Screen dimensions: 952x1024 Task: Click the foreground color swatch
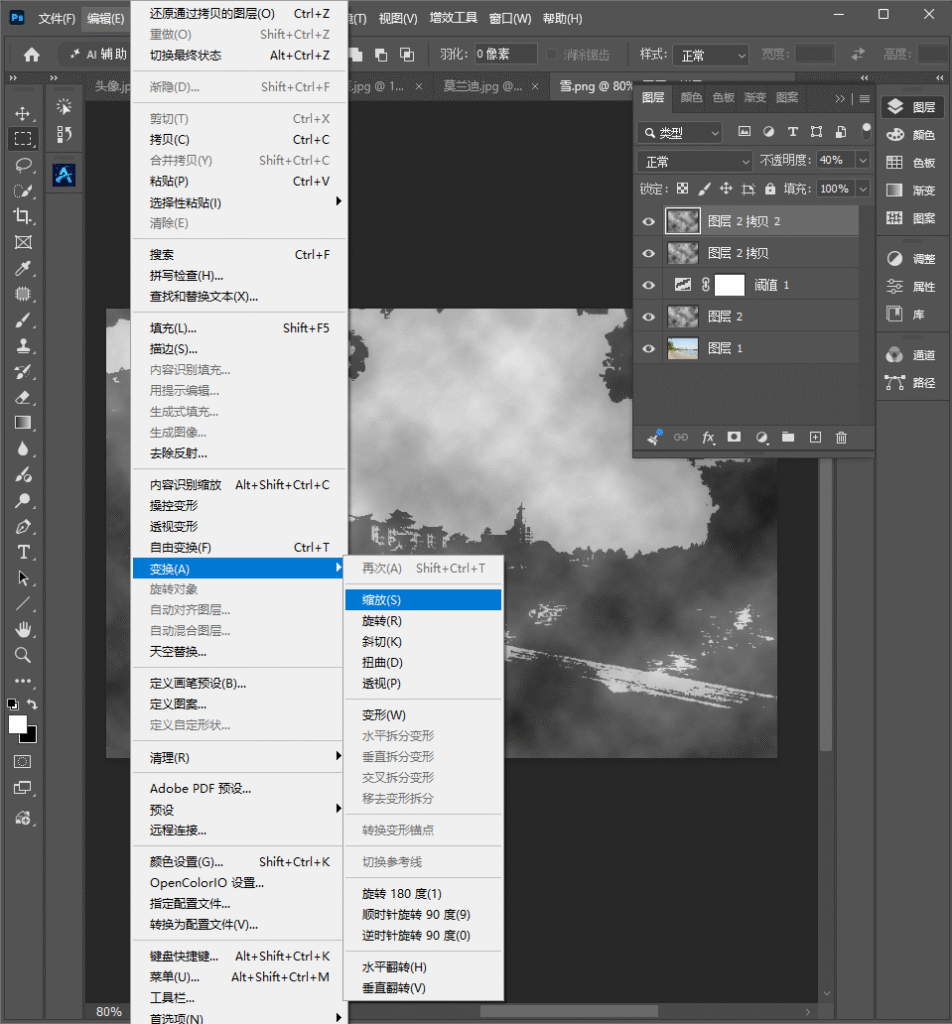point(18,724)
